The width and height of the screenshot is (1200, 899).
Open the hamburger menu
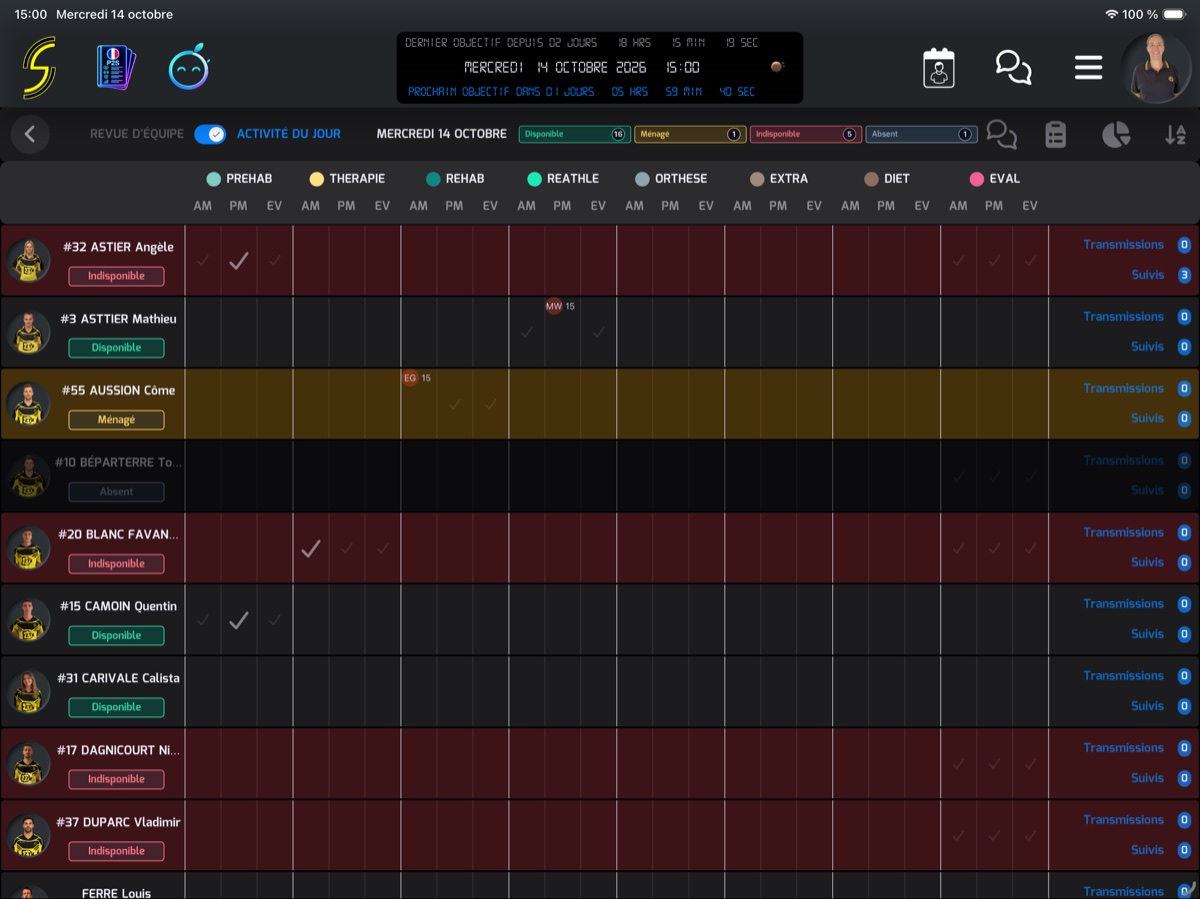[1088, 68]
